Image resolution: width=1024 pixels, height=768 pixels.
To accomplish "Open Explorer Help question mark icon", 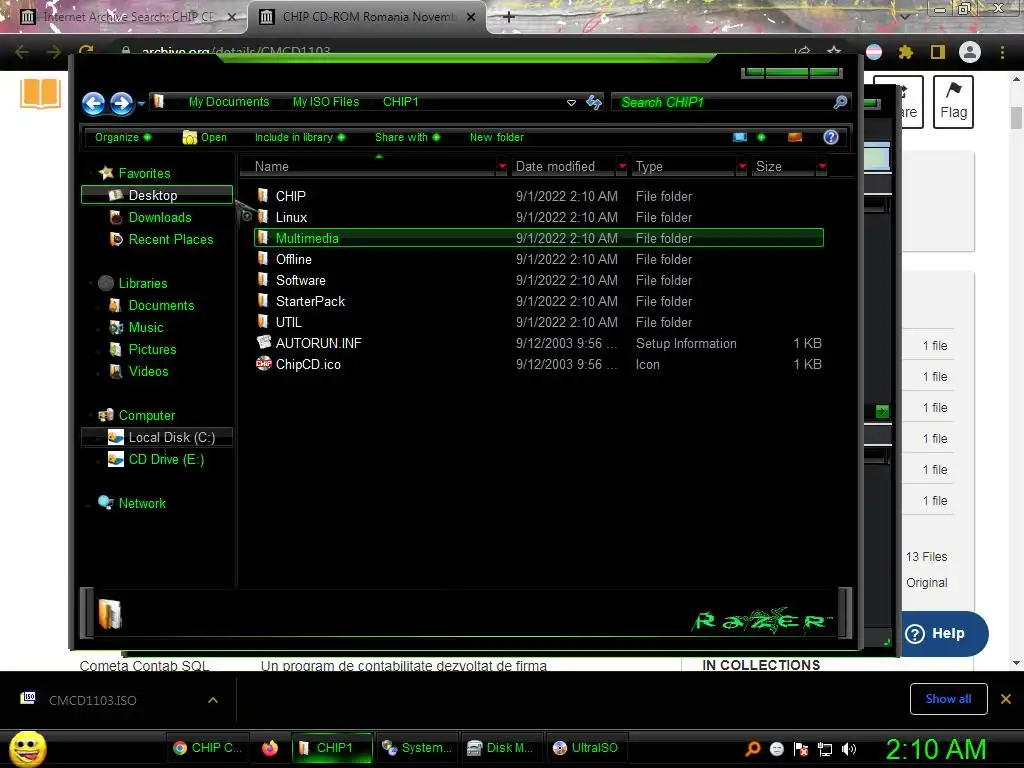I will coord(831,137).
